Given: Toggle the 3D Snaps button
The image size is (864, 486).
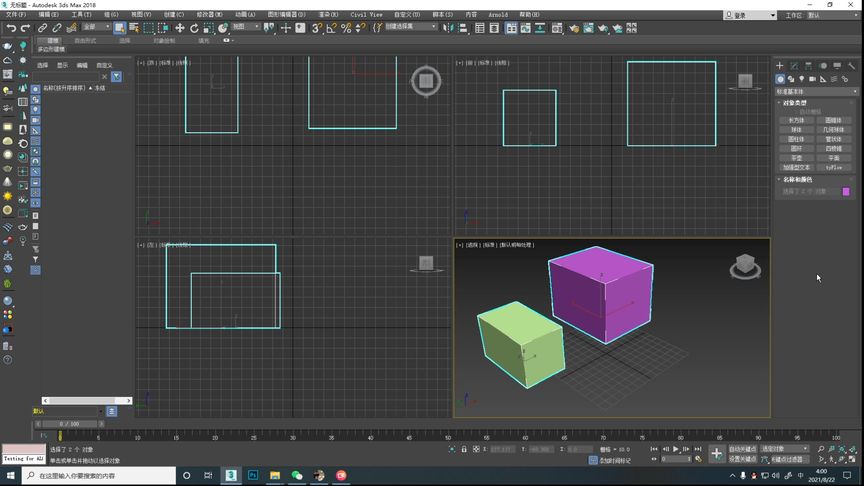Looking at the screenshot, I should tap(317, 28).
